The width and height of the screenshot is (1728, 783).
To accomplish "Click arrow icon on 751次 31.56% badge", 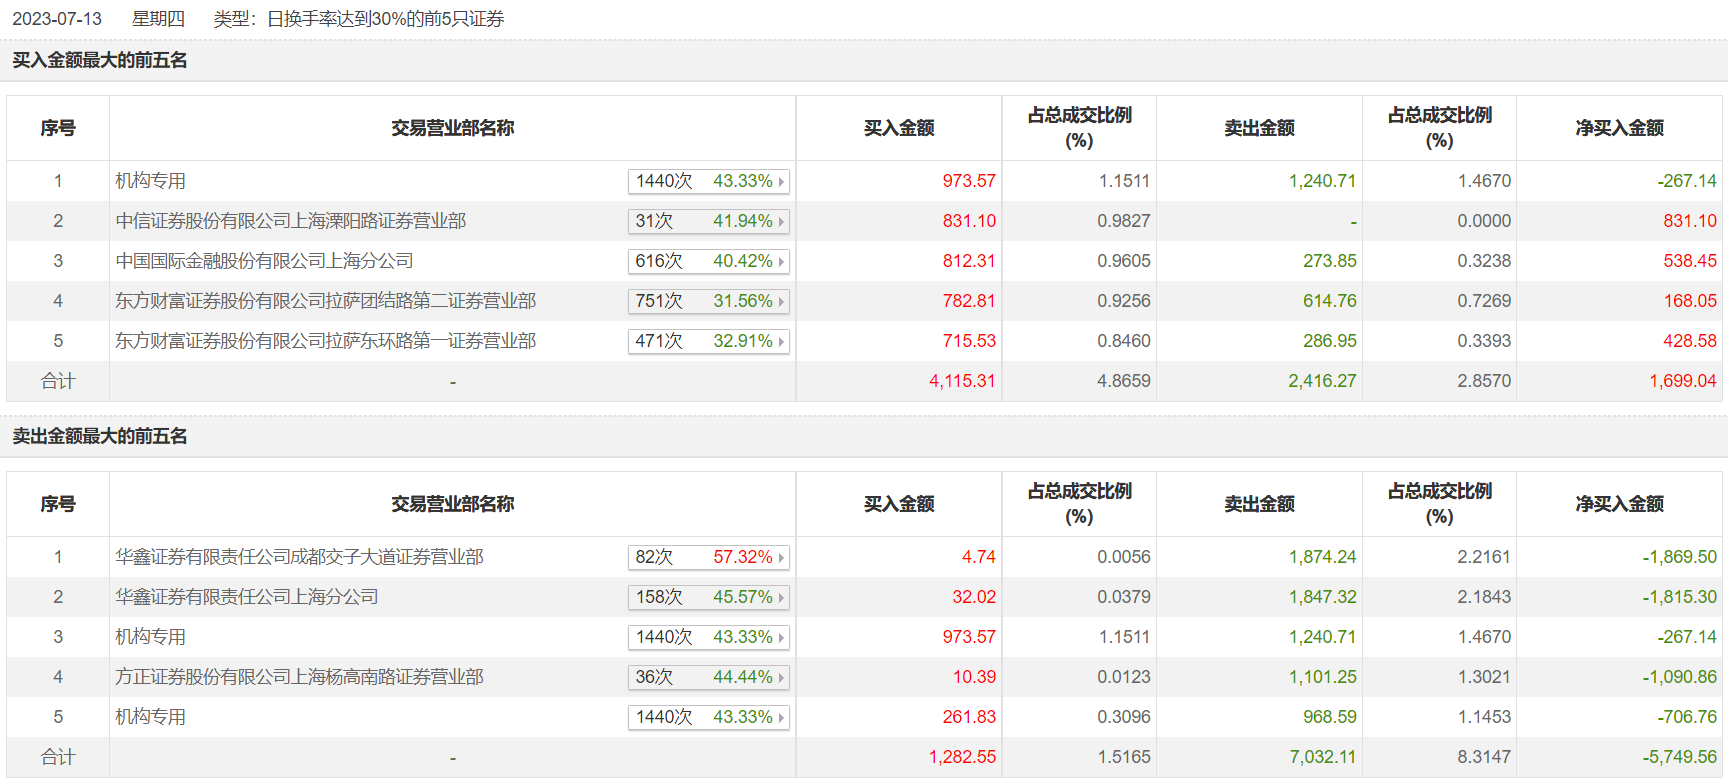I will point(781,302).
